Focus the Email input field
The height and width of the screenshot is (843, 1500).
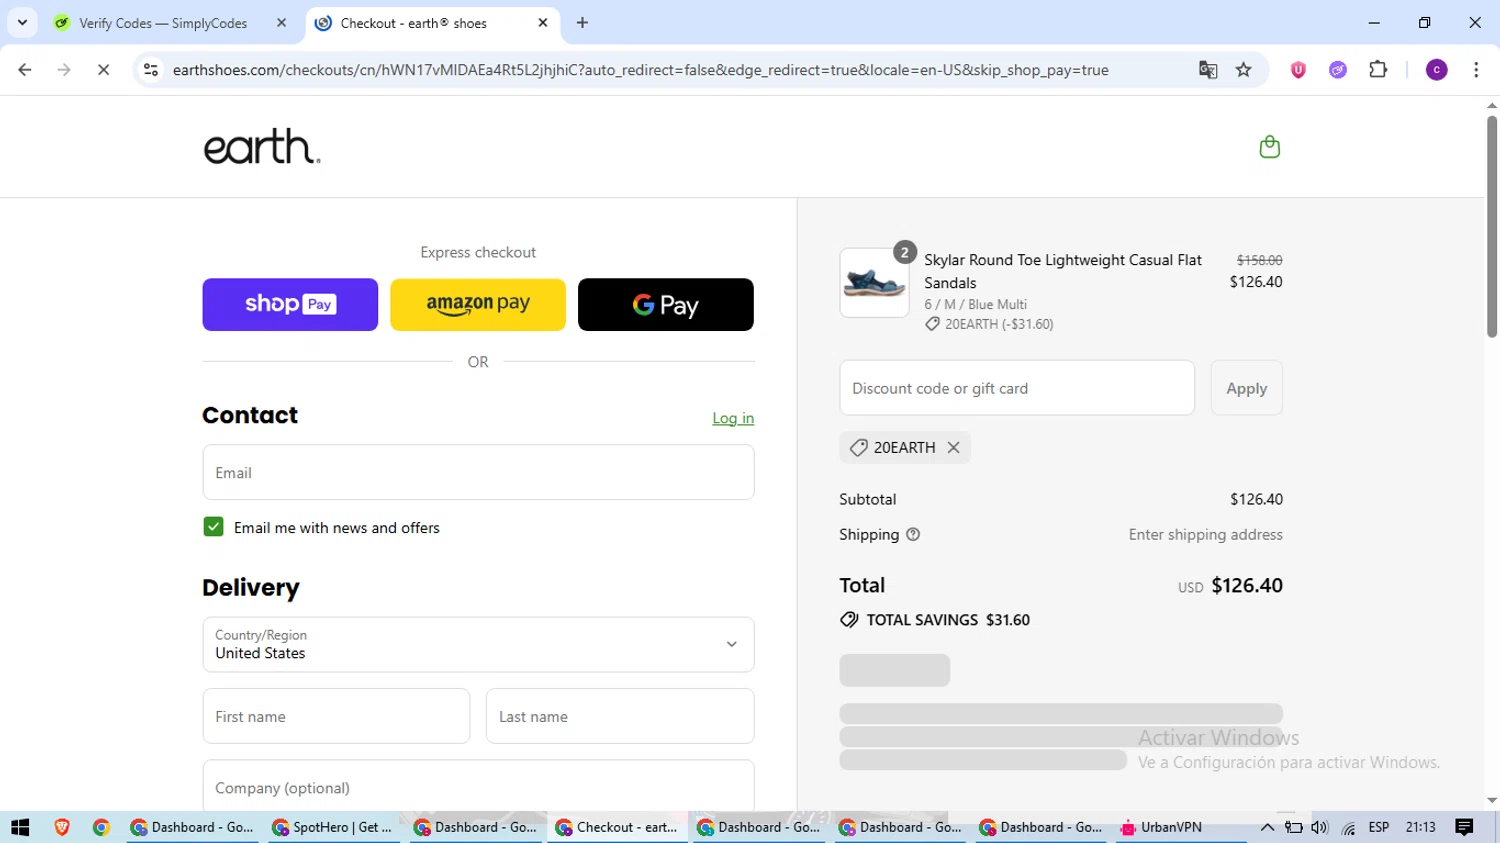pos(478,472)
